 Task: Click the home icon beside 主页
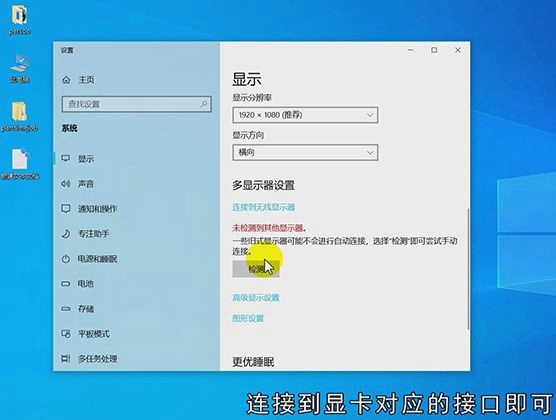click(66, 80)
